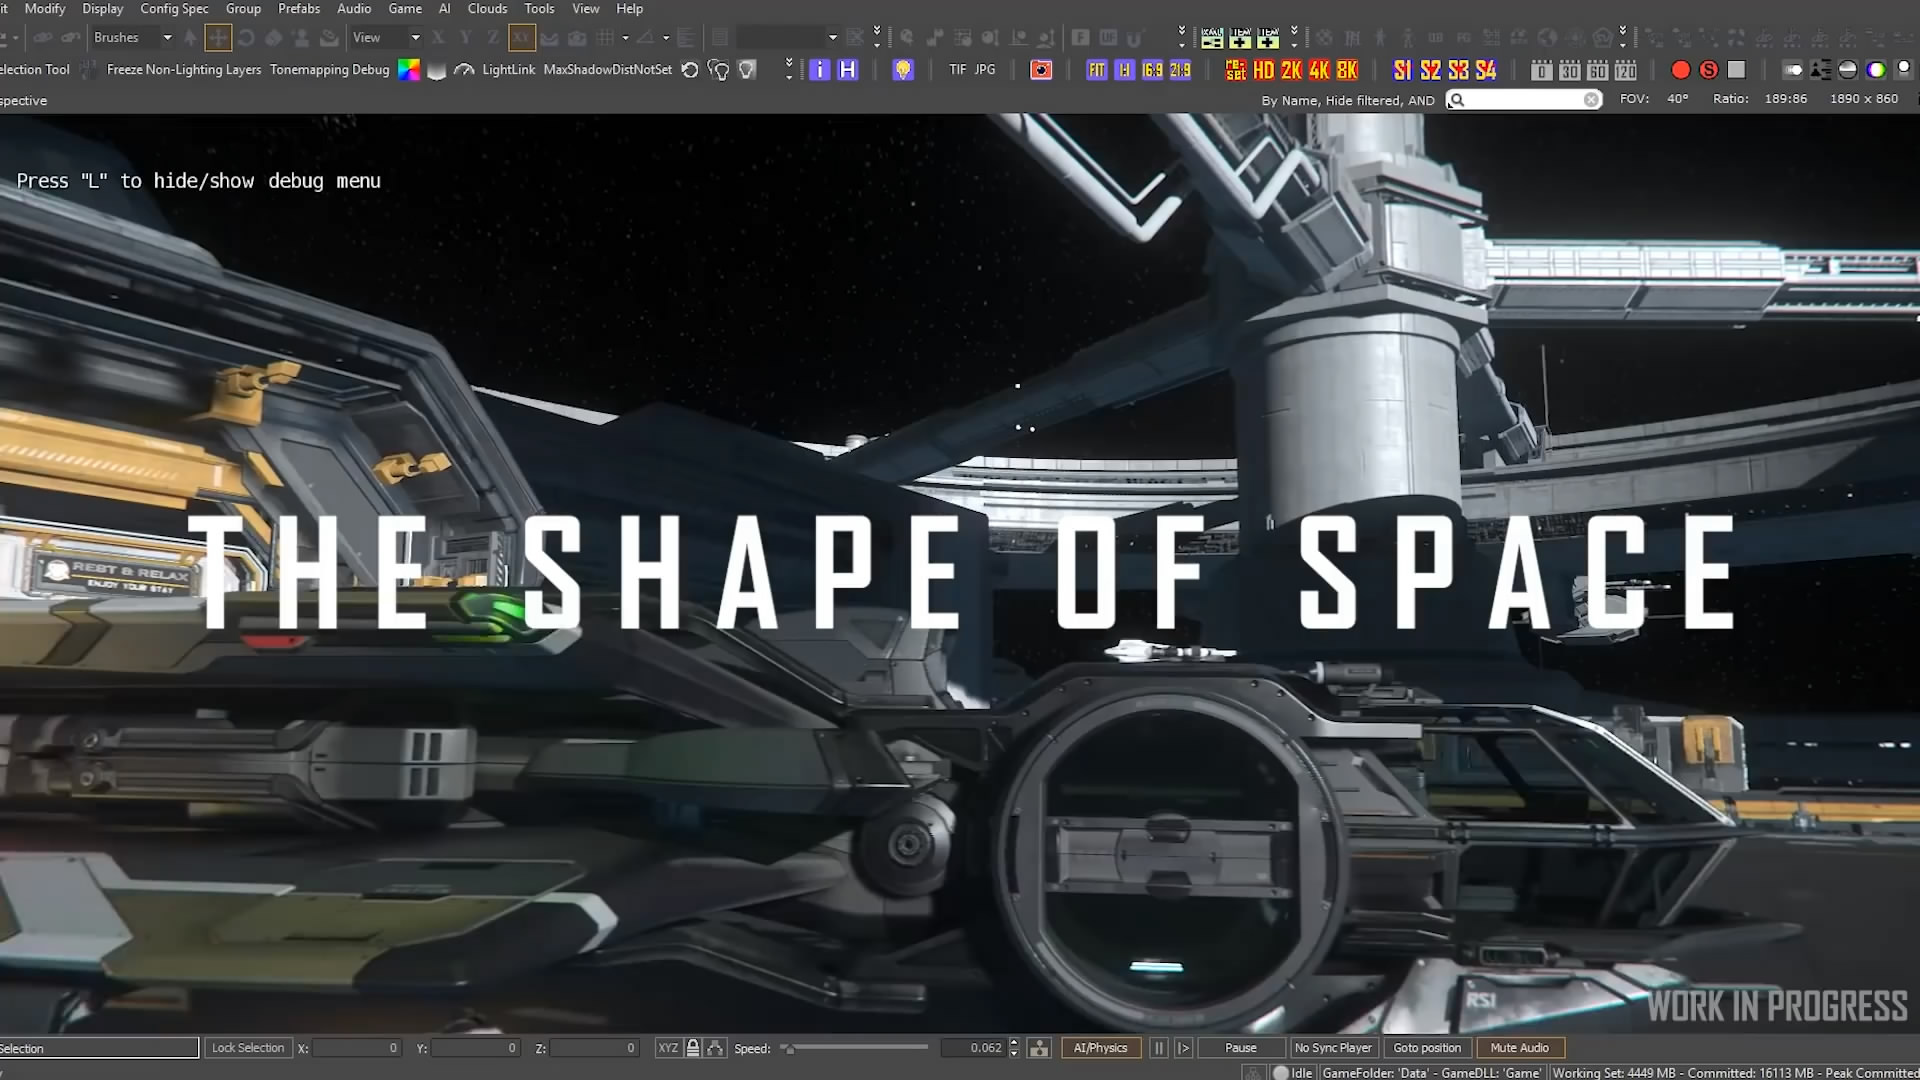Open the Prefabs menu

[x=299, y=9]
